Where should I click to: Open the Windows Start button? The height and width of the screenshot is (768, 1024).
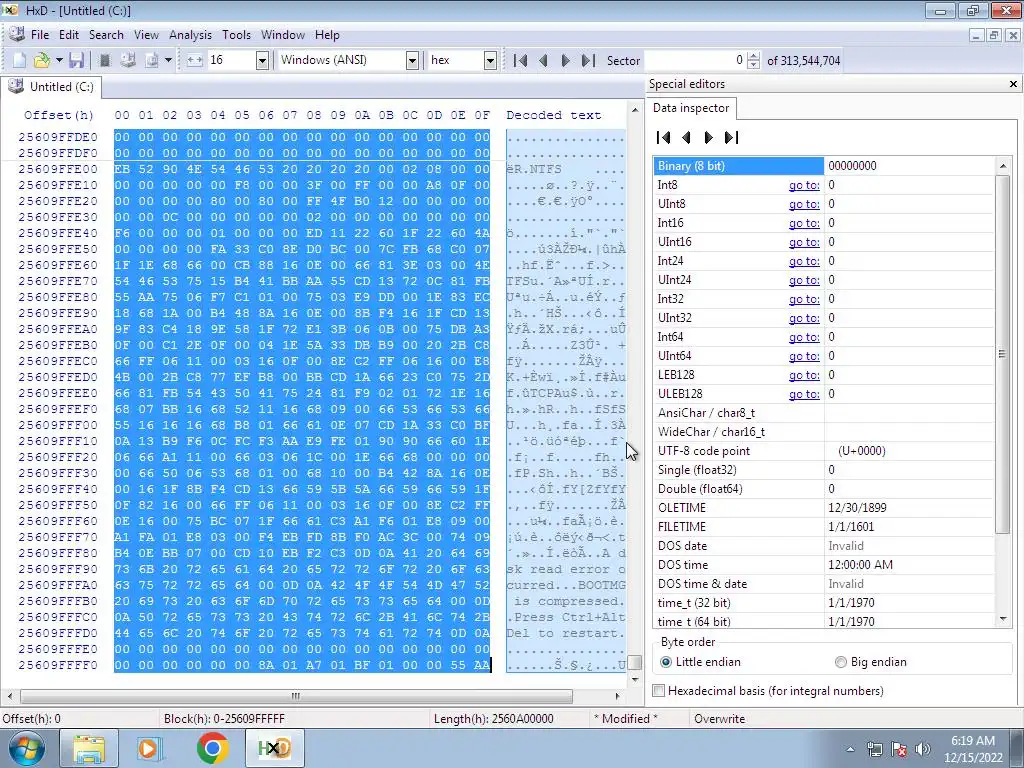(x=26, y=748)
